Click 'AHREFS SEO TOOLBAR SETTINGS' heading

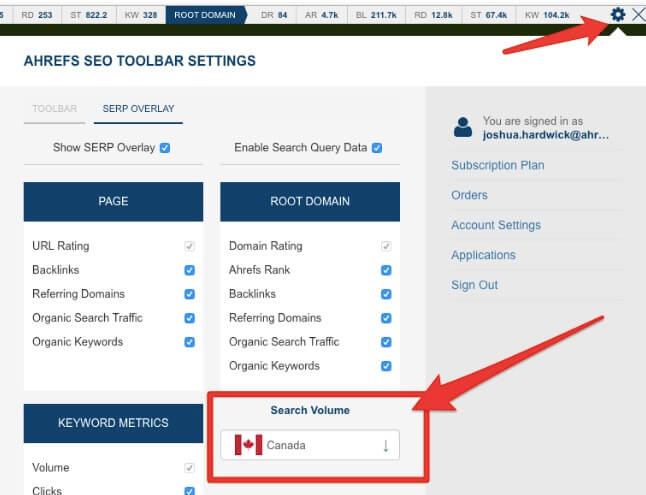click(140, 61)
